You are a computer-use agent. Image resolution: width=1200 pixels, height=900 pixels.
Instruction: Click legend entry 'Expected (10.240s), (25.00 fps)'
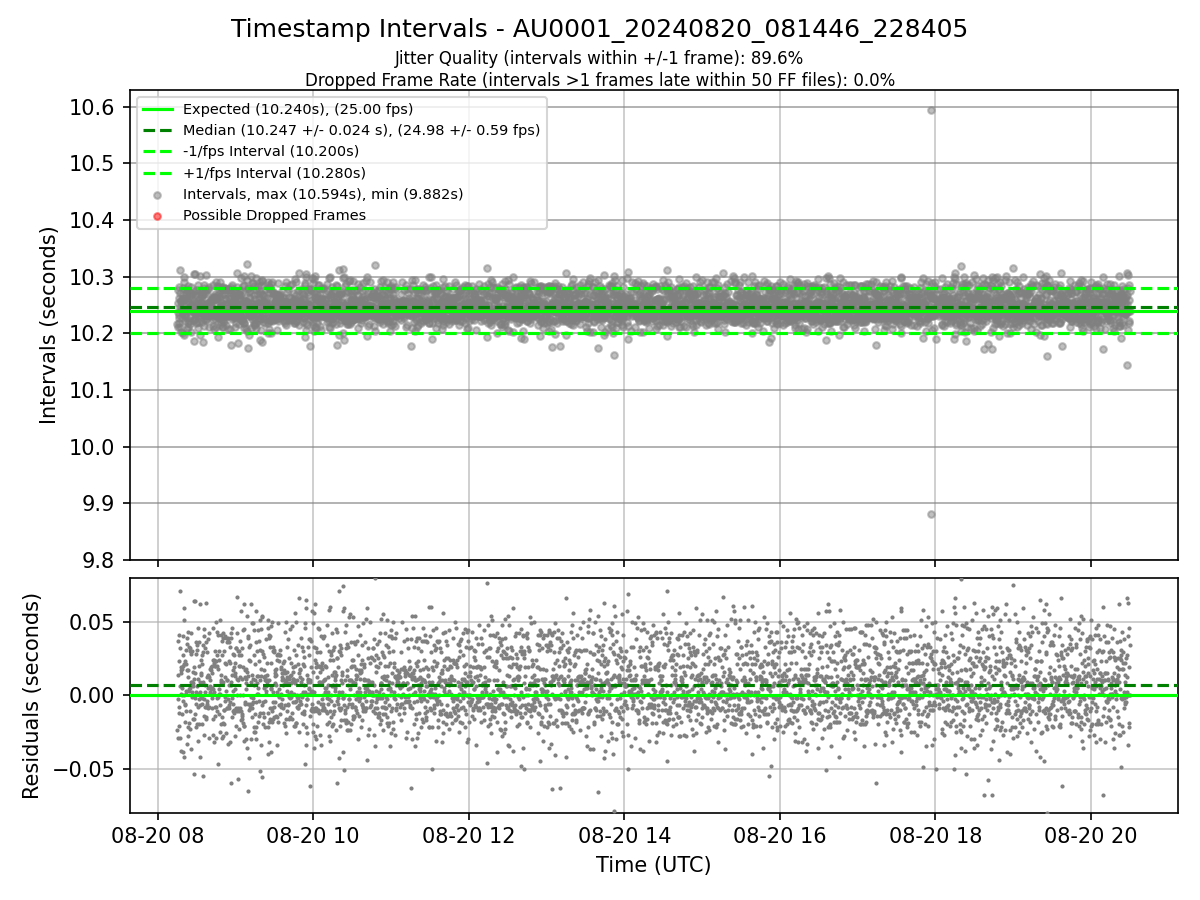point(298,109)
